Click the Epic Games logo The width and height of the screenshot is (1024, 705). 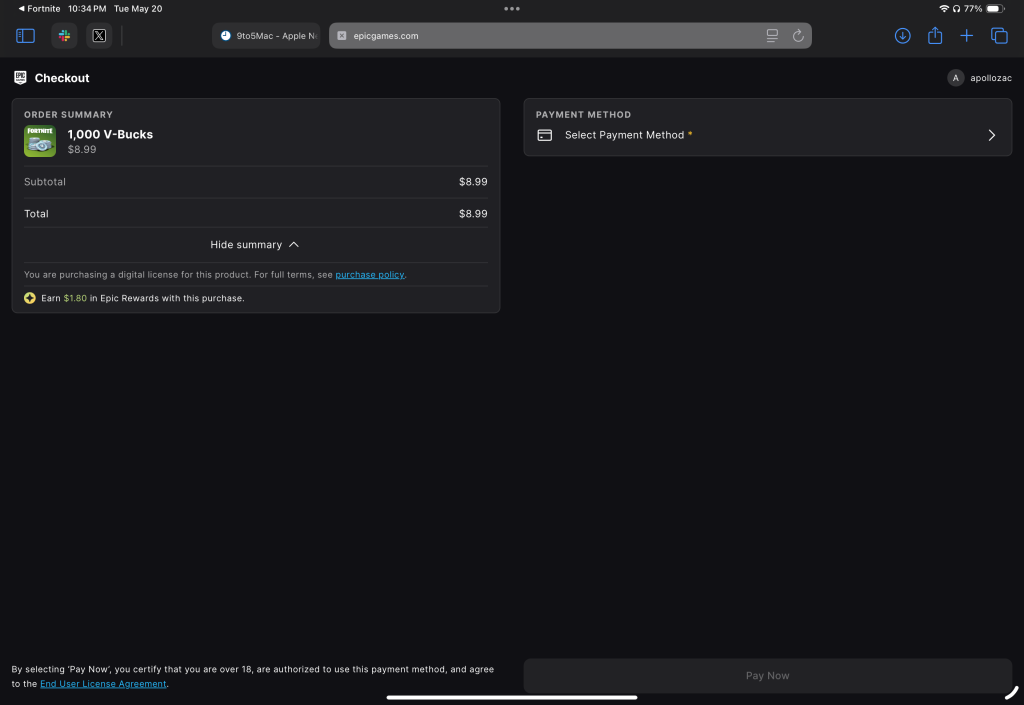[20, 78]
